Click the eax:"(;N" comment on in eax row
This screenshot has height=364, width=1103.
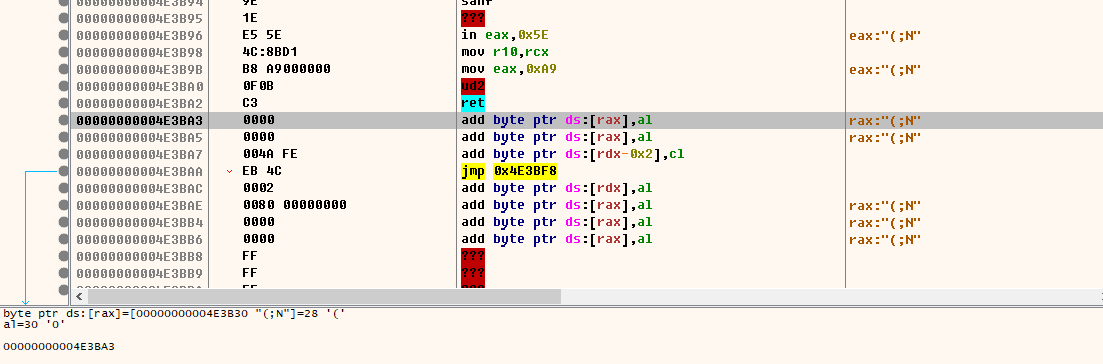point(886,35)
